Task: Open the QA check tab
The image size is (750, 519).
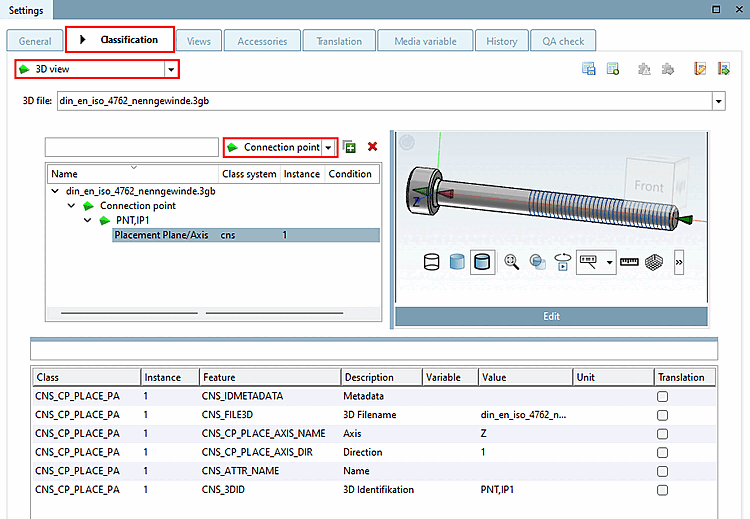Action: point(563,41)
